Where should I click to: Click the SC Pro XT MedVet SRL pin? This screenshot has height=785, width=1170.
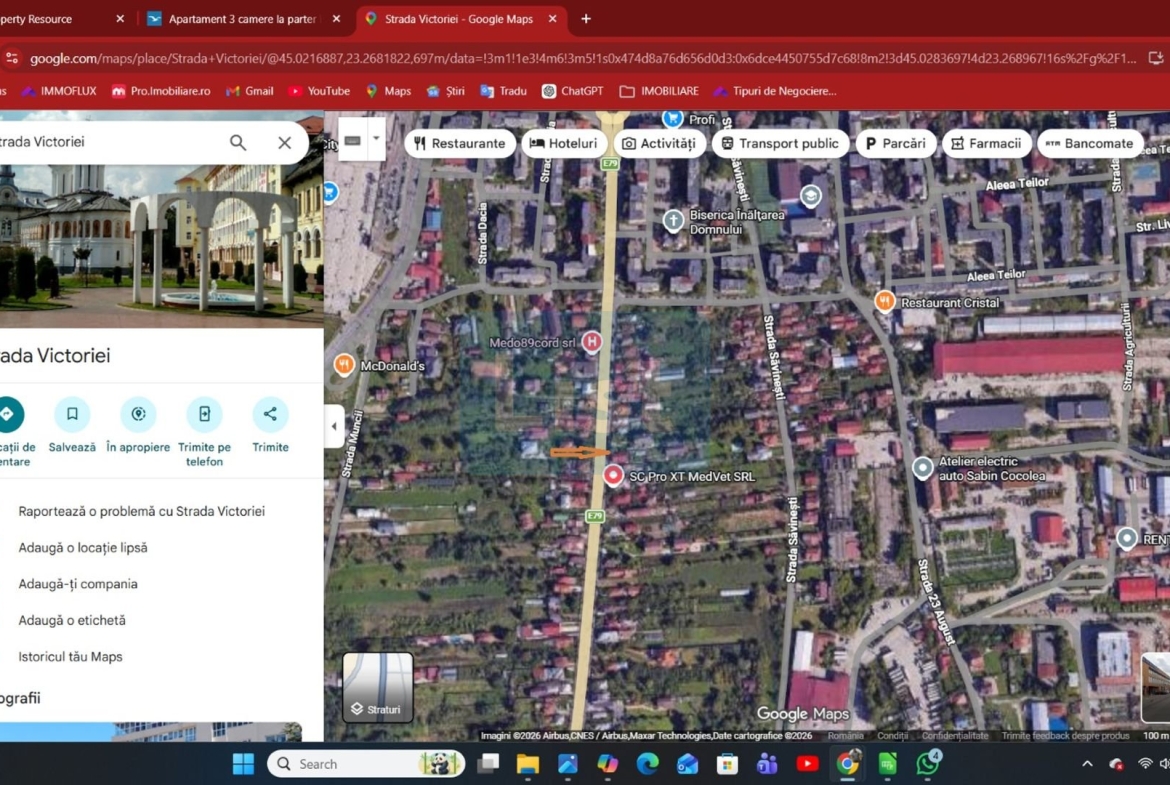click(x=613, y=476)
